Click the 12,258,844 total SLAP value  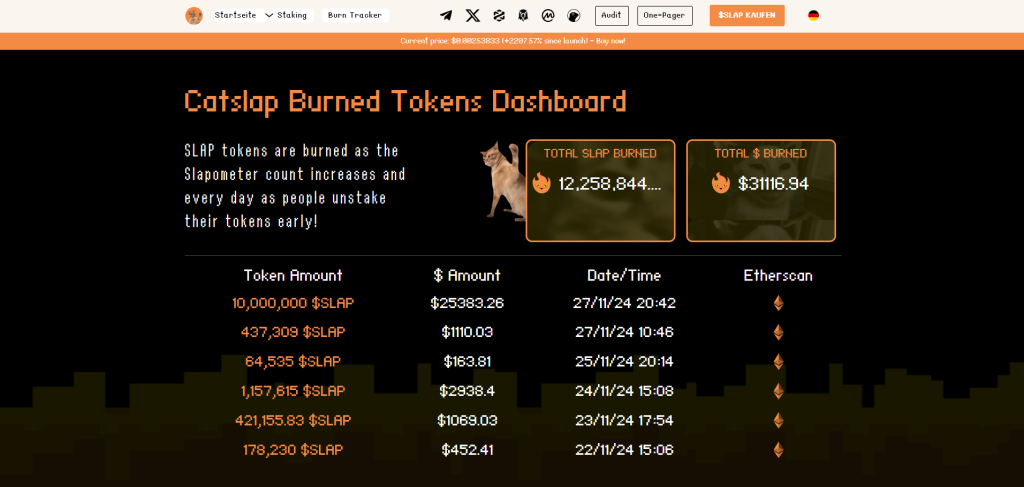[610, 184]
